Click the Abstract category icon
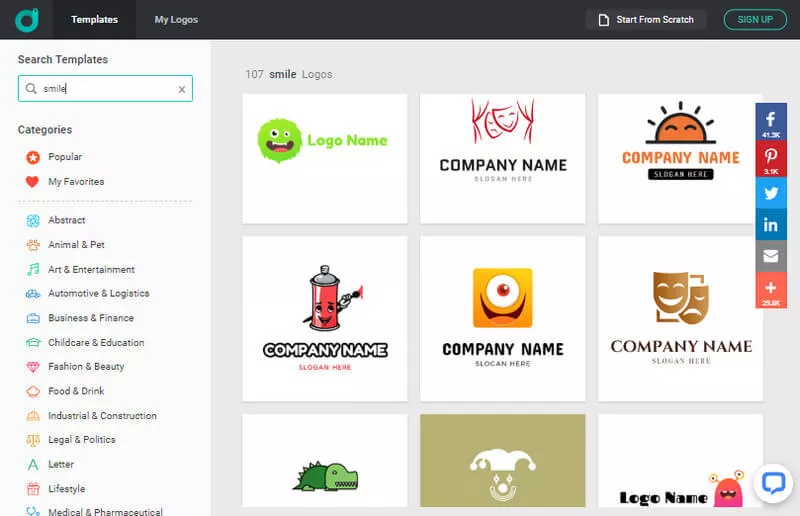This screenshot has height=516, width=800. (33, 220)
